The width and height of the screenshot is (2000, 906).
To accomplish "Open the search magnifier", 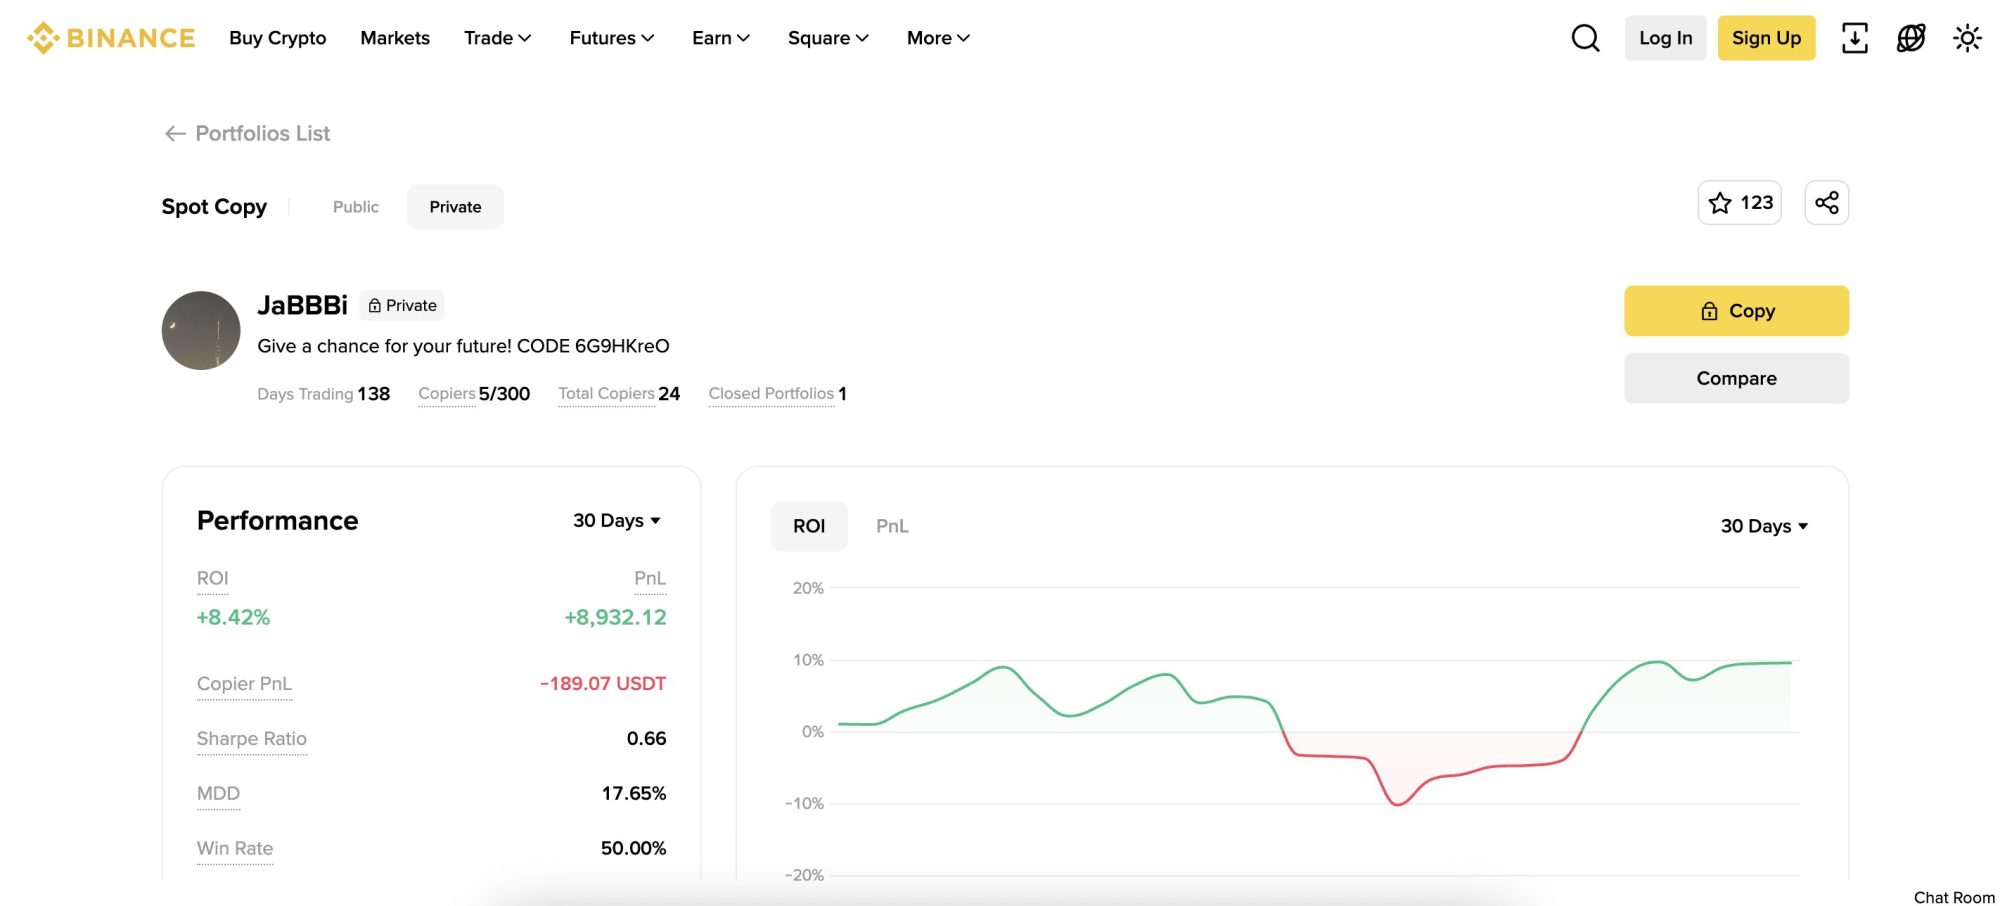I will coord(1585,37).
